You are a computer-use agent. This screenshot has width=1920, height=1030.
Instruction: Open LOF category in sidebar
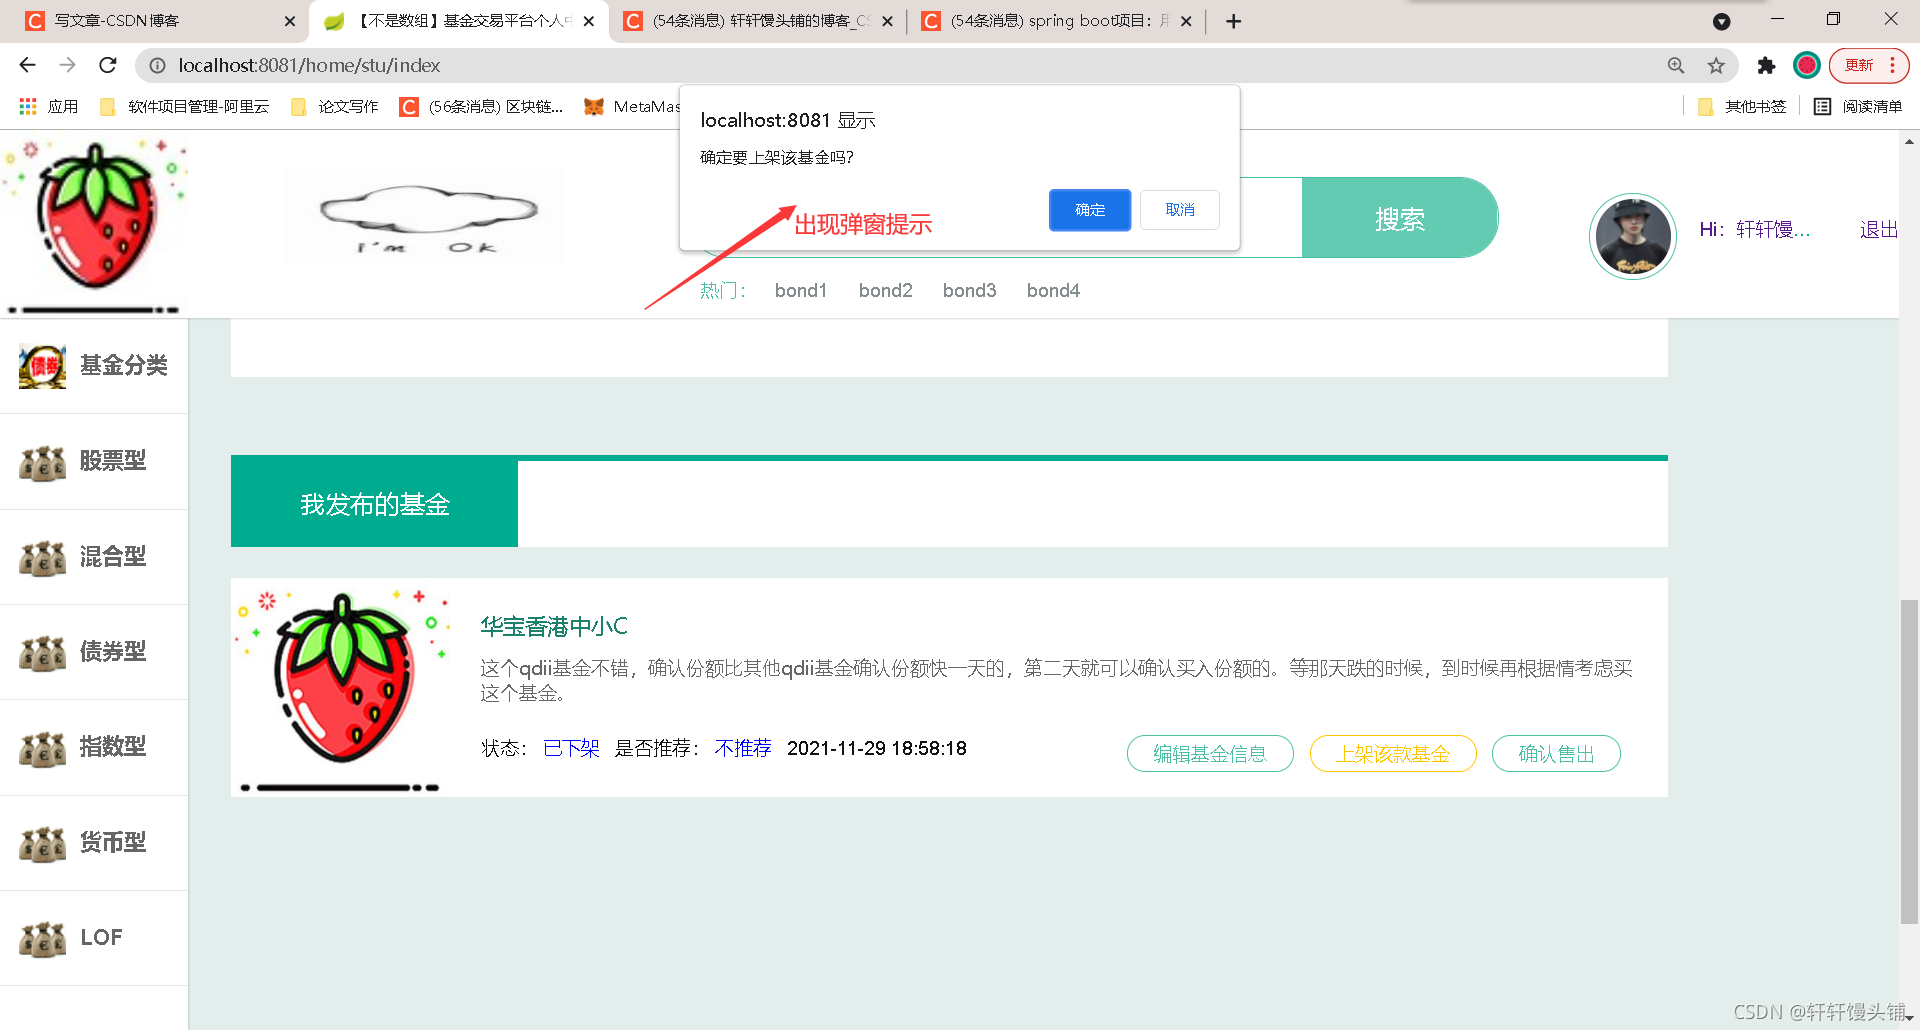tap(94, 938)
